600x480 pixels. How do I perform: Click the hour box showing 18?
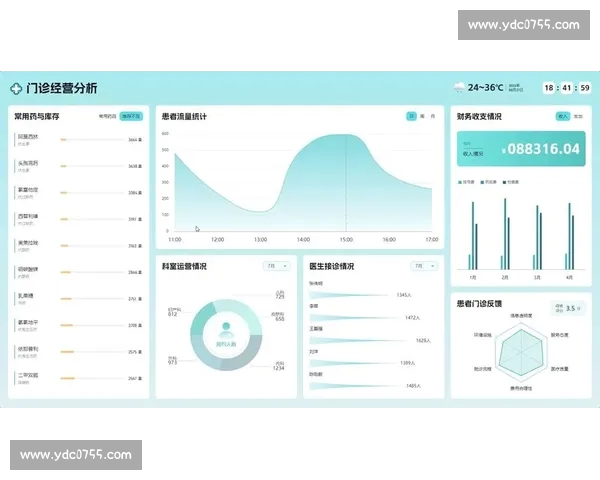pos(549,88)
